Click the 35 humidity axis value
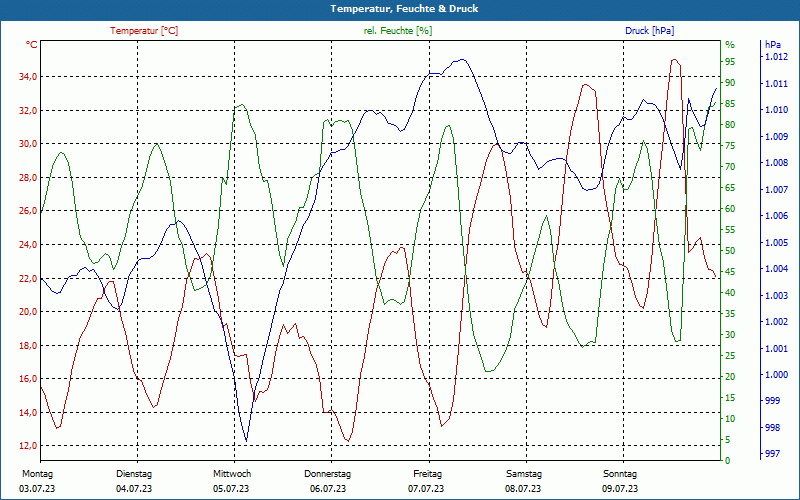800x500 pixels. pos(730,314)
